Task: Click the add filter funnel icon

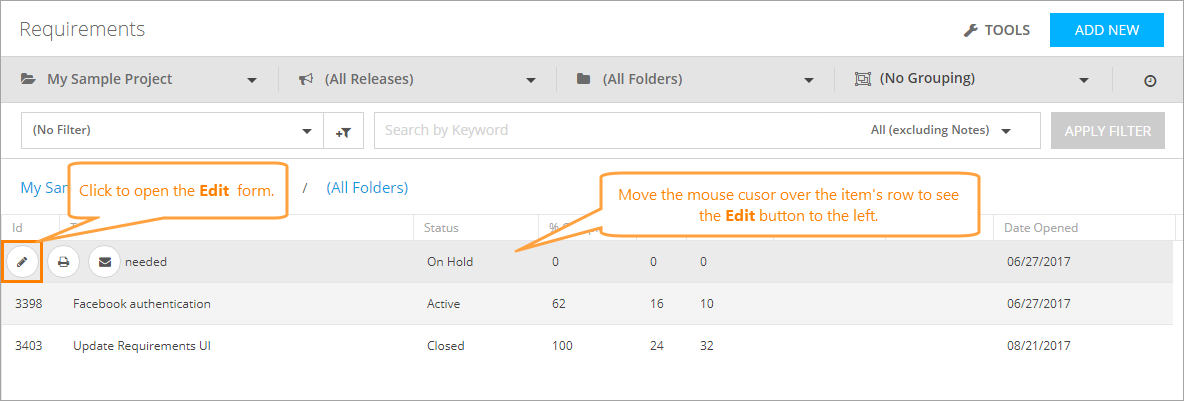Action: (x=343, y=131)
